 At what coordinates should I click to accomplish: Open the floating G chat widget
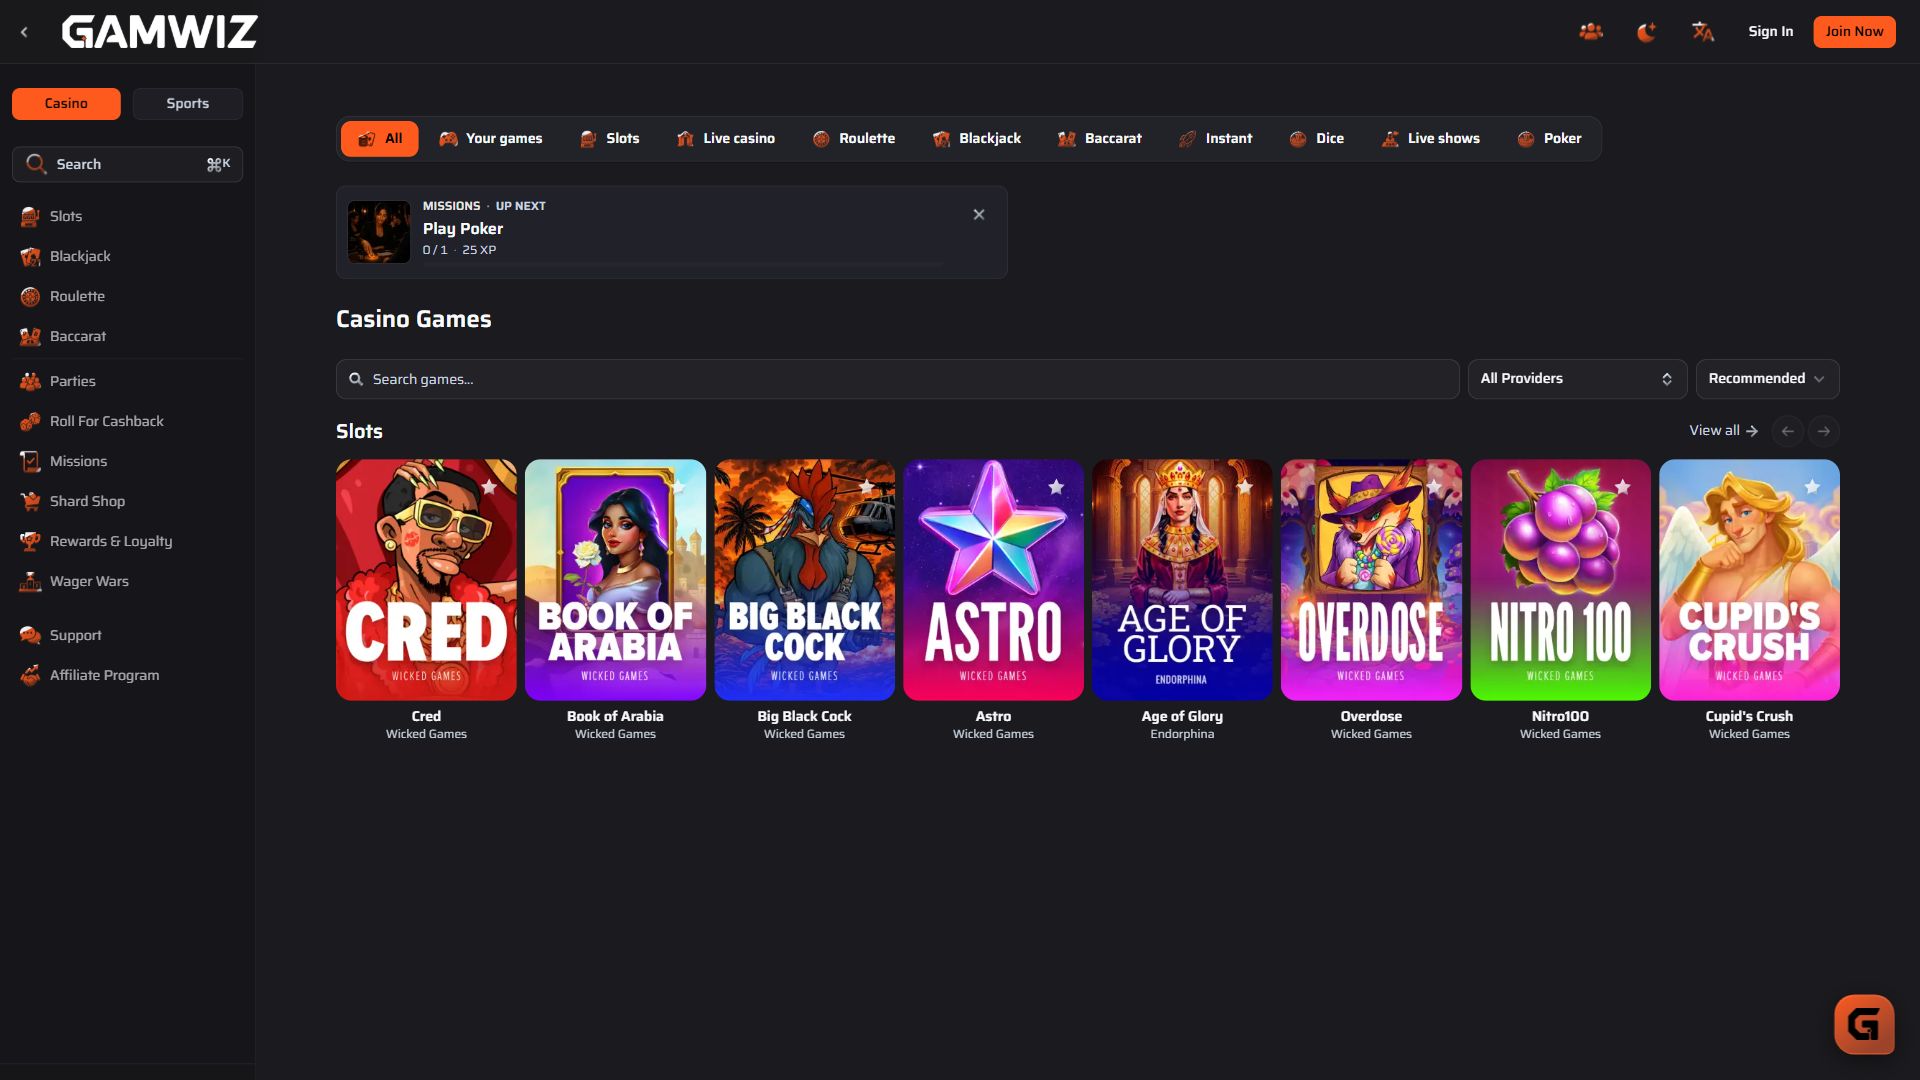click(x=1864, y=1024)
